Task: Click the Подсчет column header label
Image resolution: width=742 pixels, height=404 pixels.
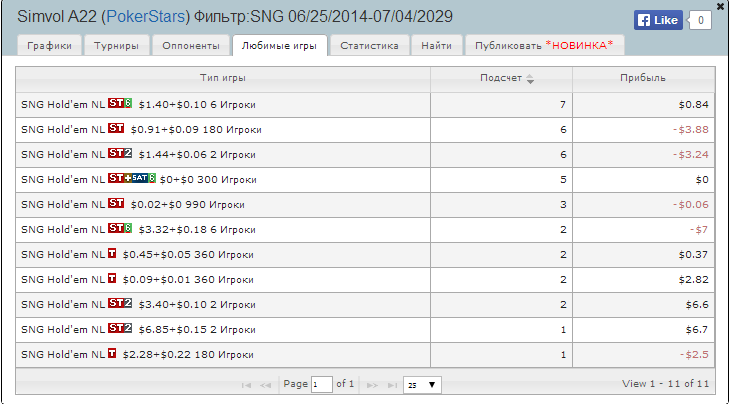Action: (x=501, y=78)
